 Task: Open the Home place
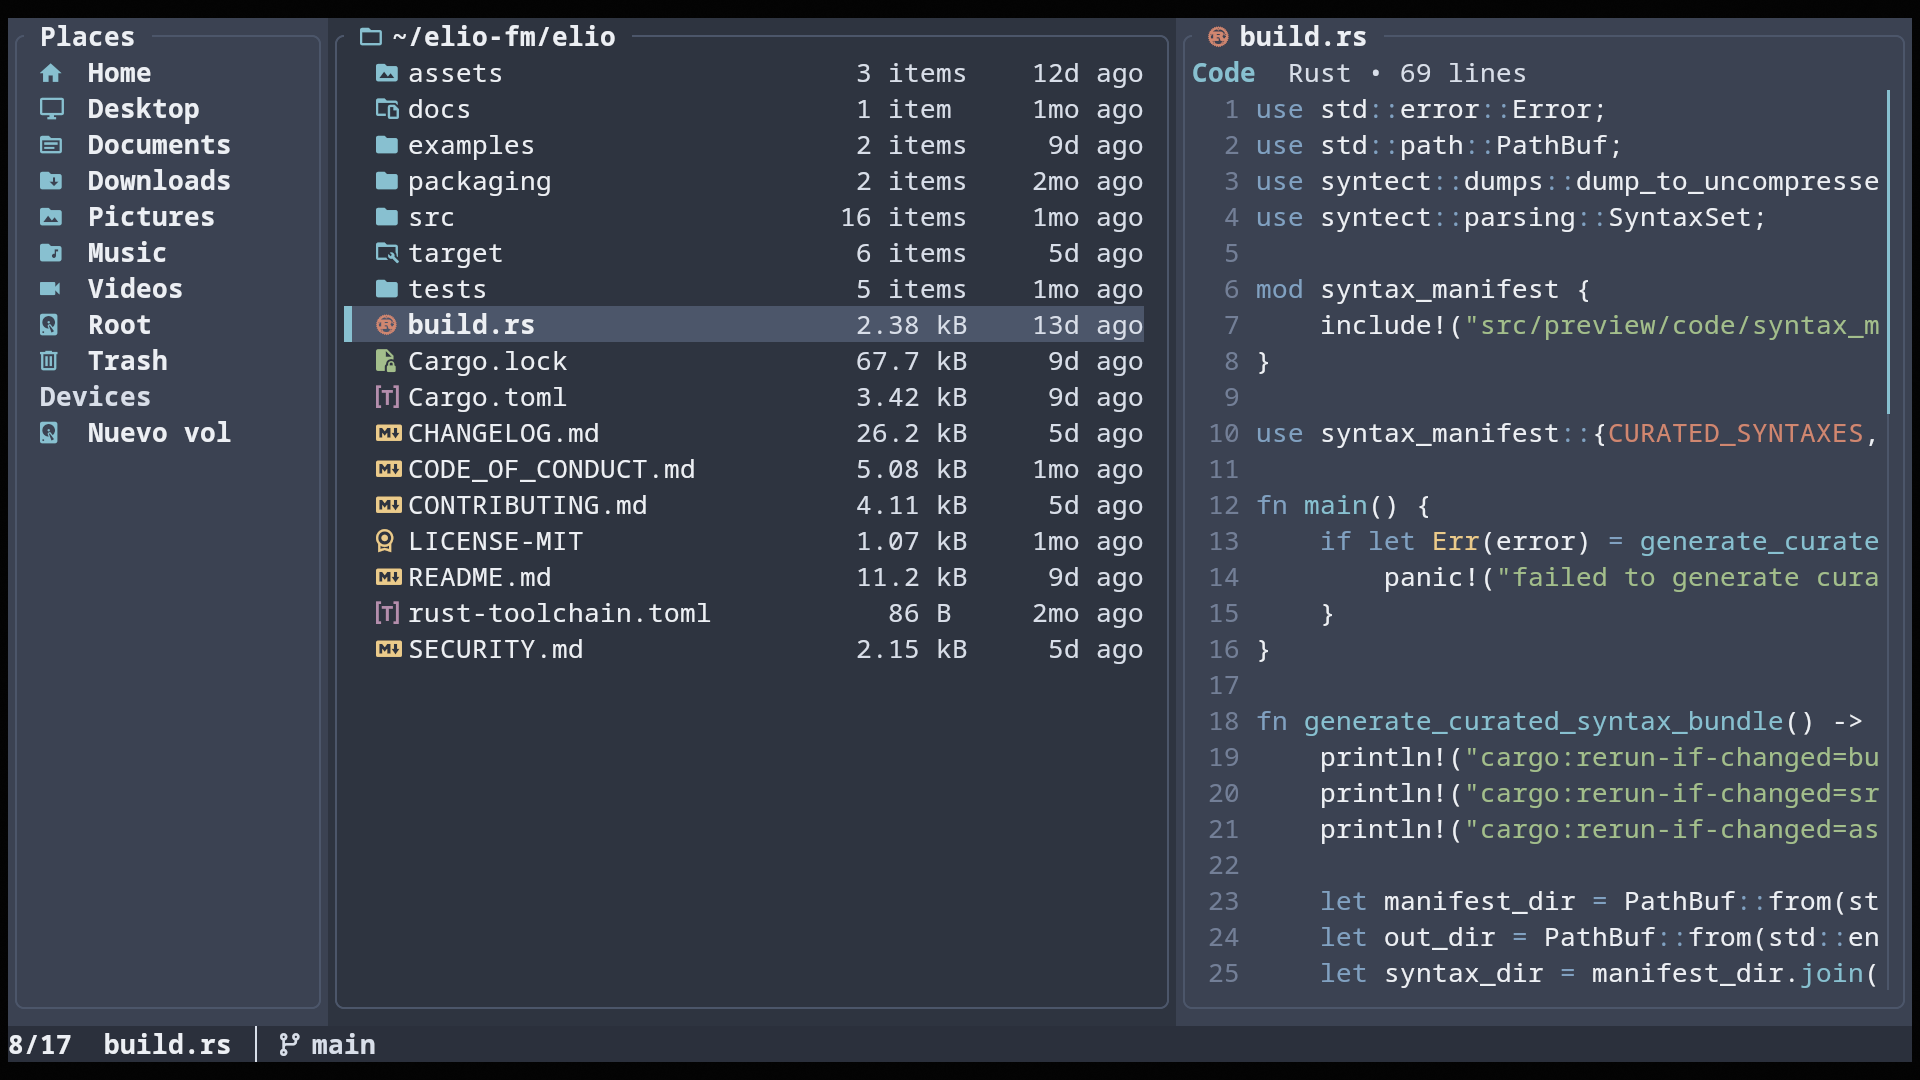click(x=119, y=73)
